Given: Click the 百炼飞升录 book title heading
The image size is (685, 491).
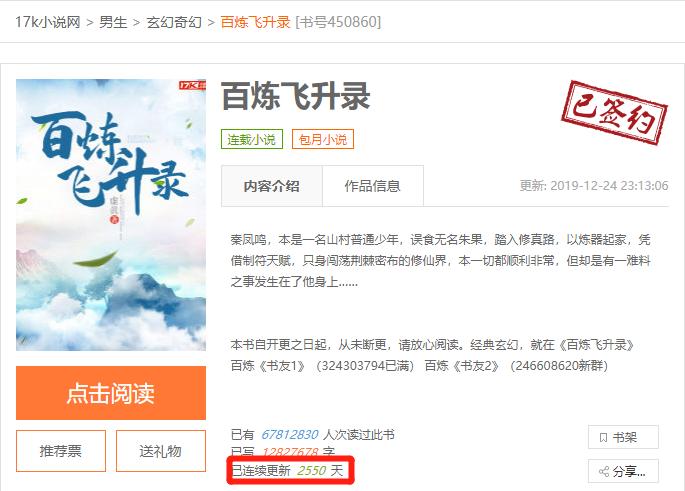Looking at the screenshot, I should pyautogui.click(x=296, y=97).
